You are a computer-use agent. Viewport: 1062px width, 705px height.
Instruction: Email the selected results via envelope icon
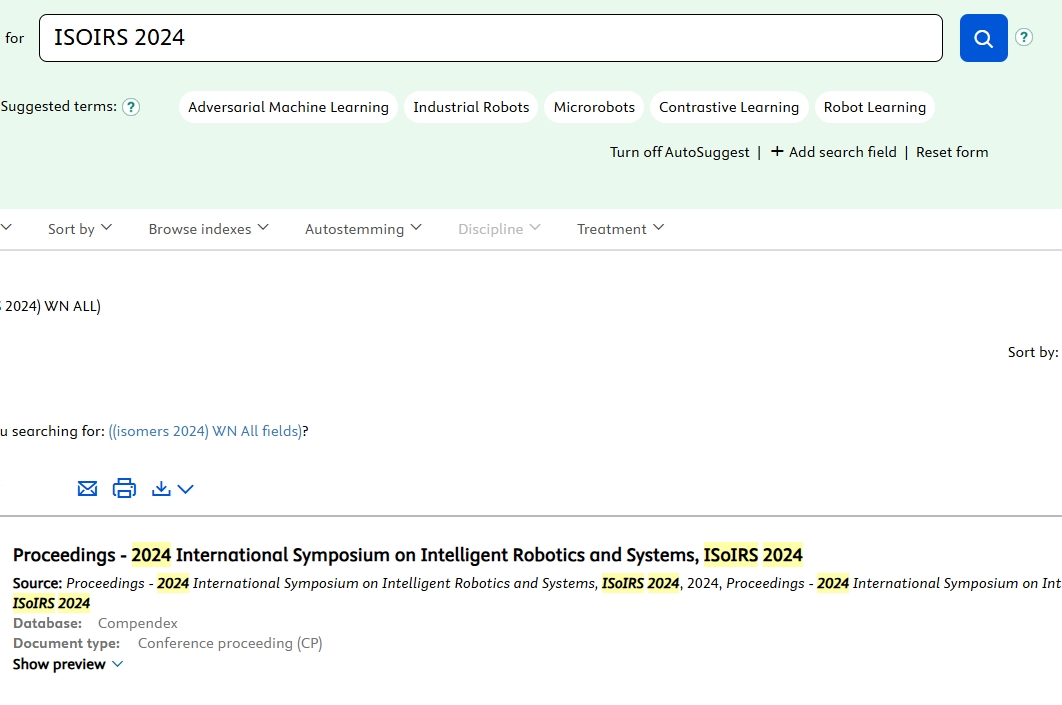coord(88,488)
